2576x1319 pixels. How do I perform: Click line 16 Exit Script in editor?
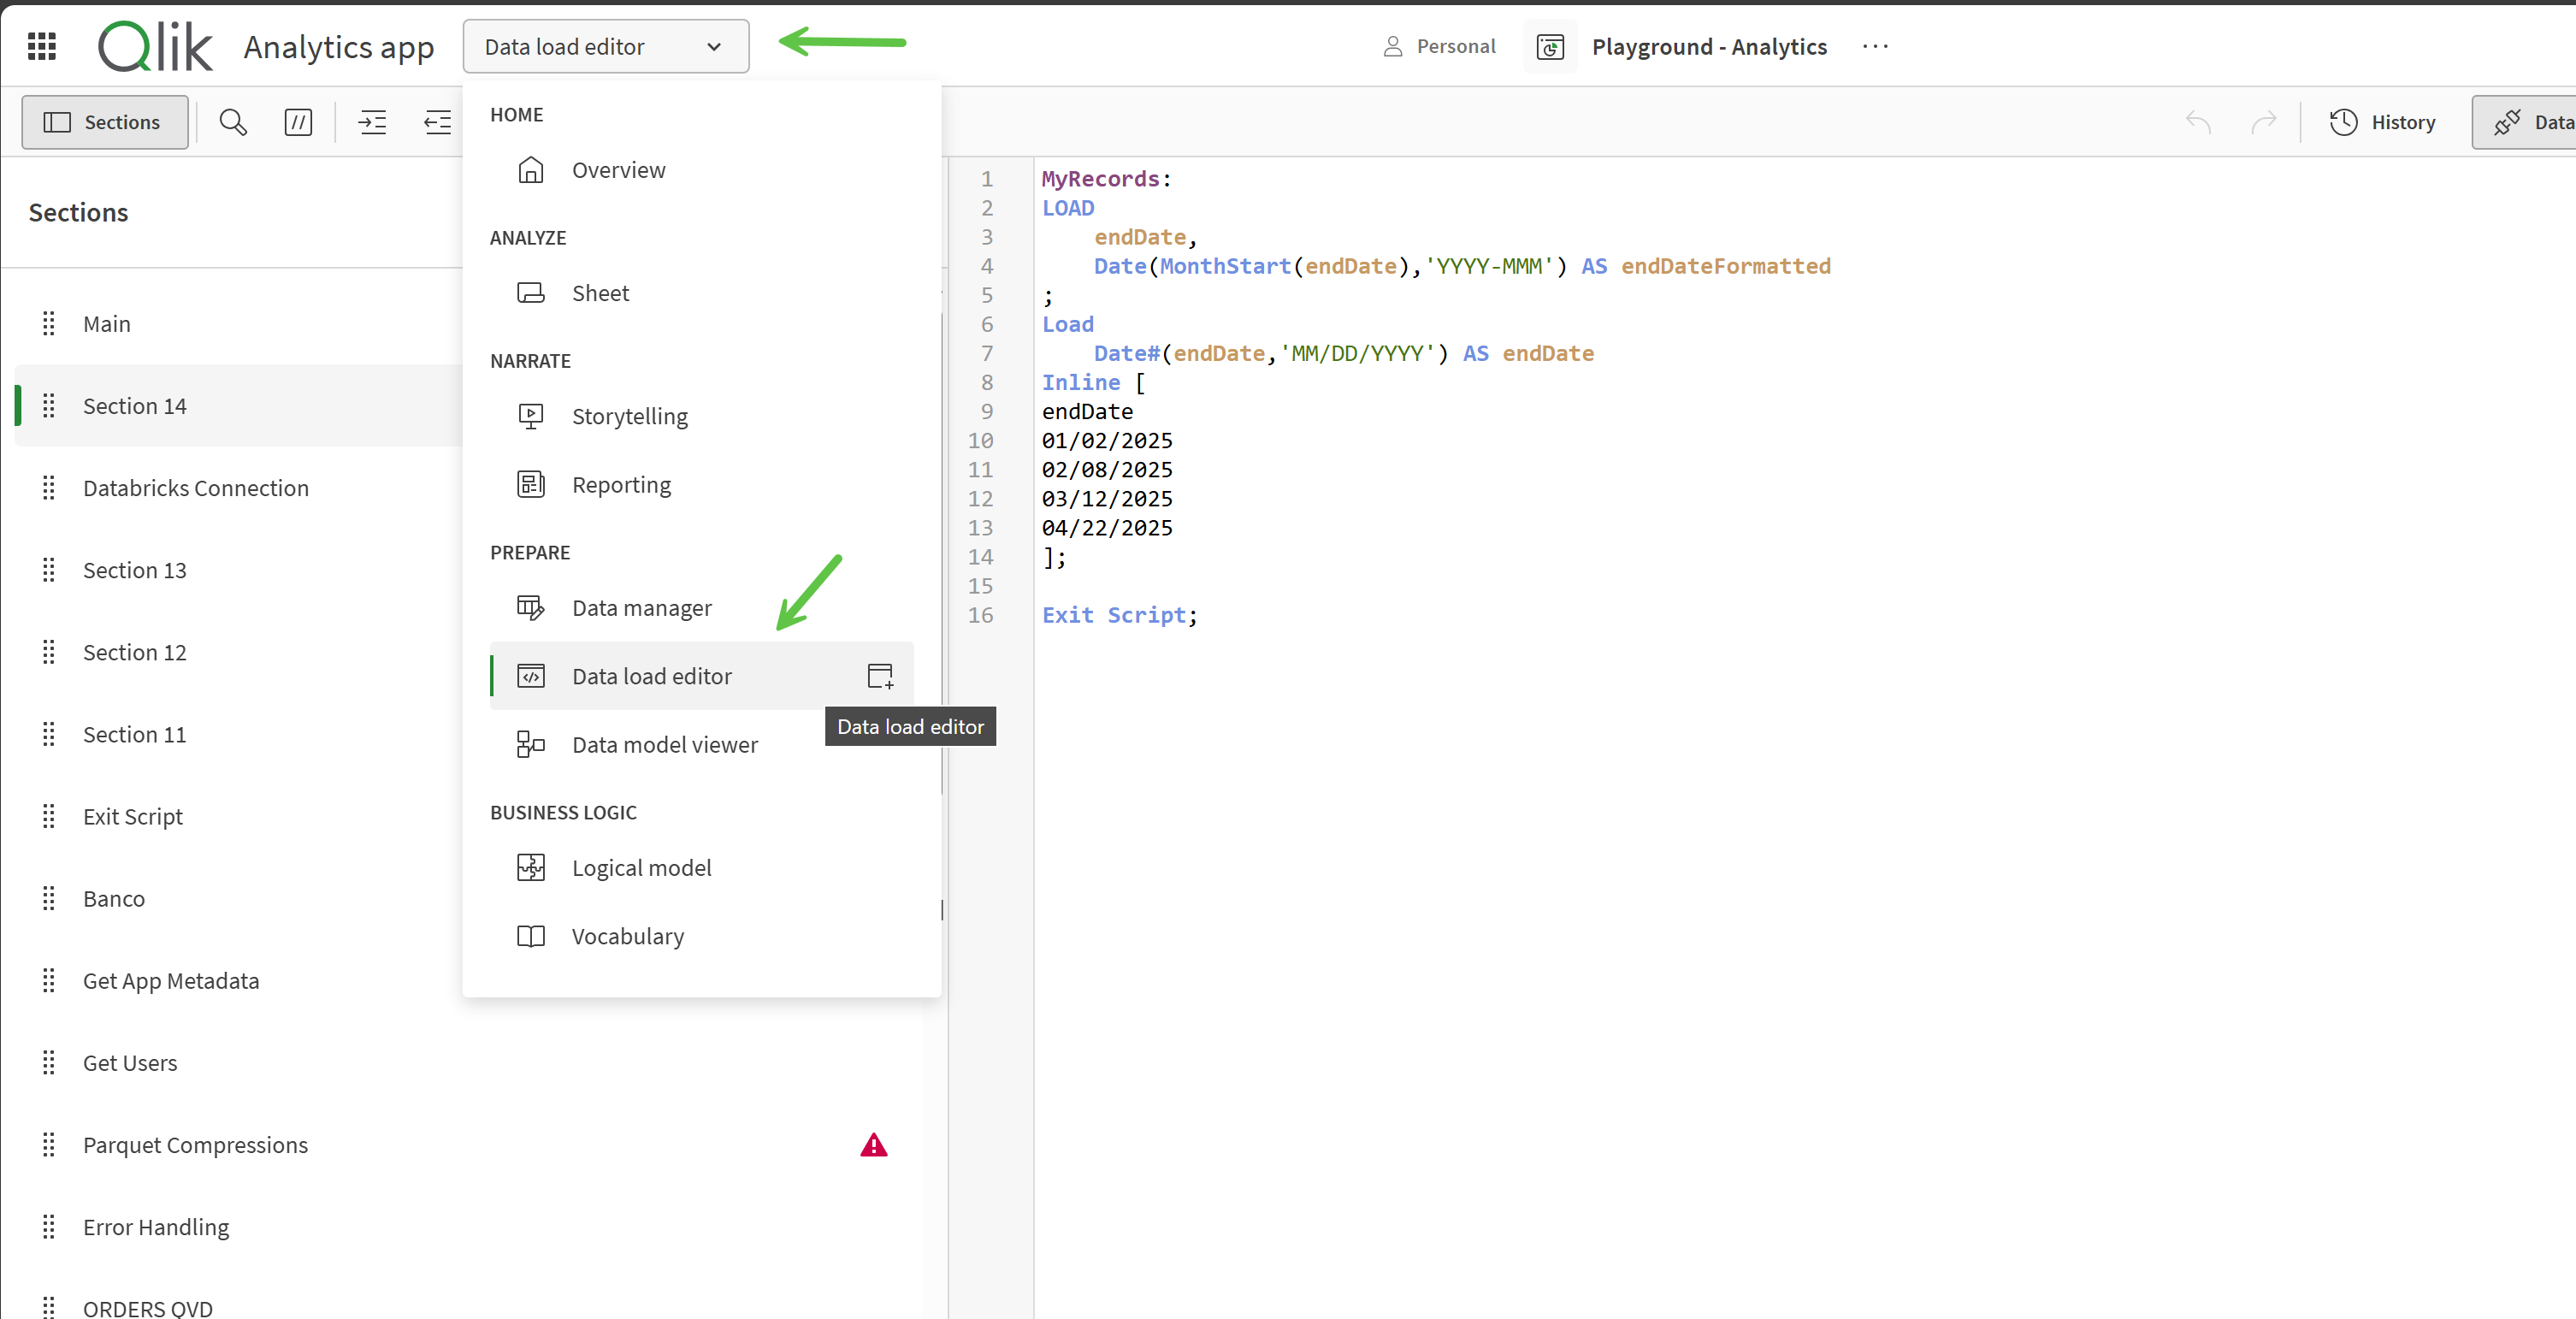[1118, 615]
